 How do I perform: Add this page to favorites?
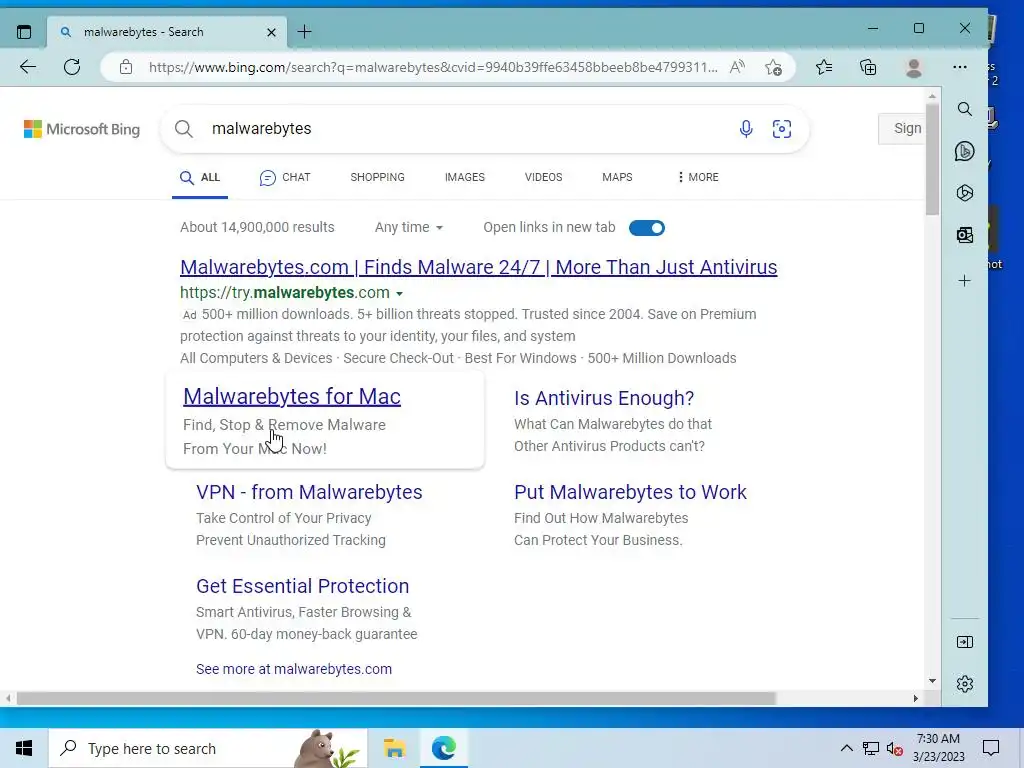(774, 67)
